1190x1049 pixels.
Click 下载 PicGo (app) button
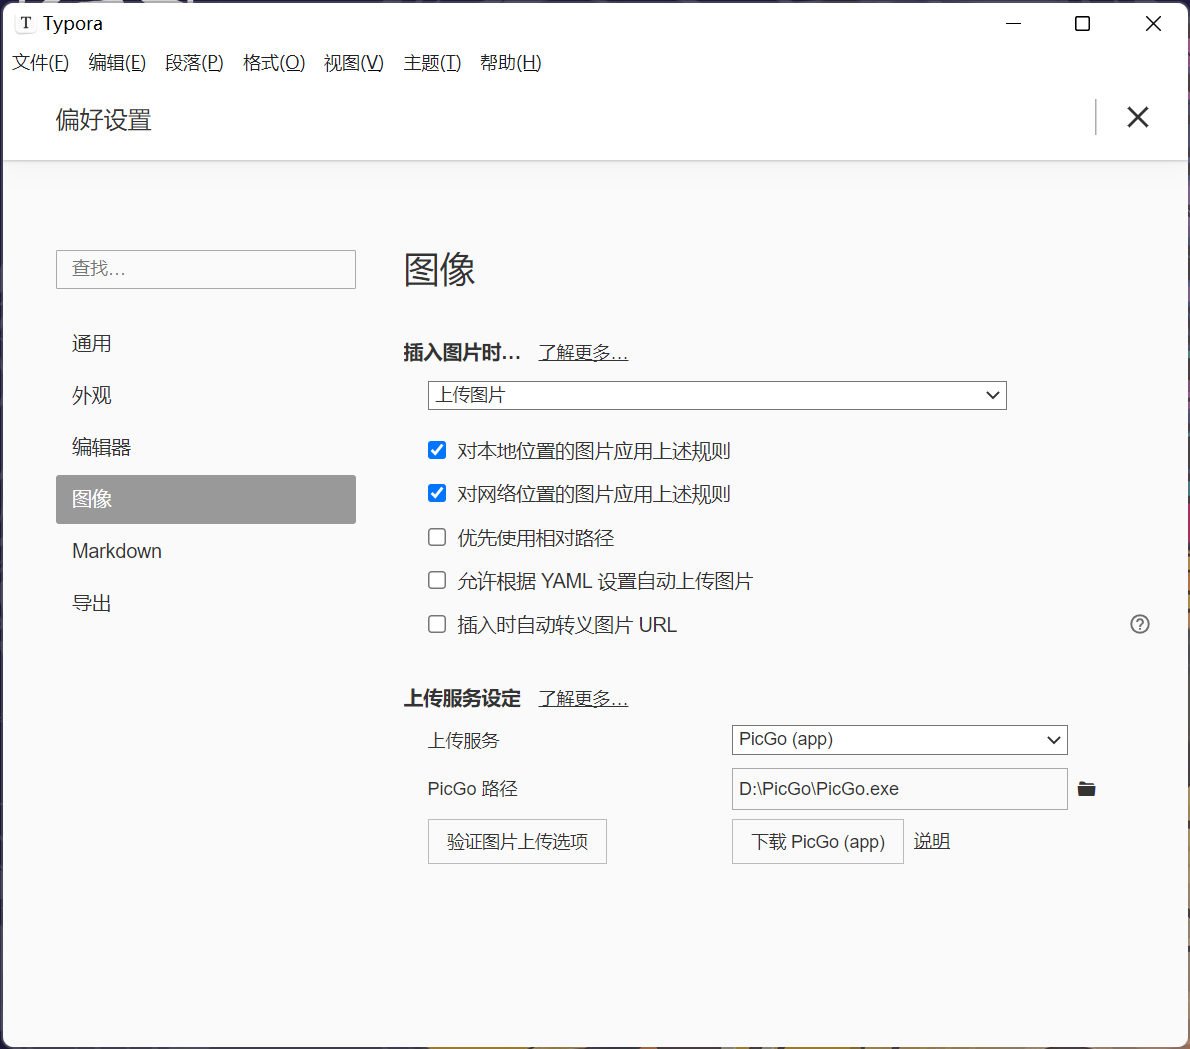(817, 841)
